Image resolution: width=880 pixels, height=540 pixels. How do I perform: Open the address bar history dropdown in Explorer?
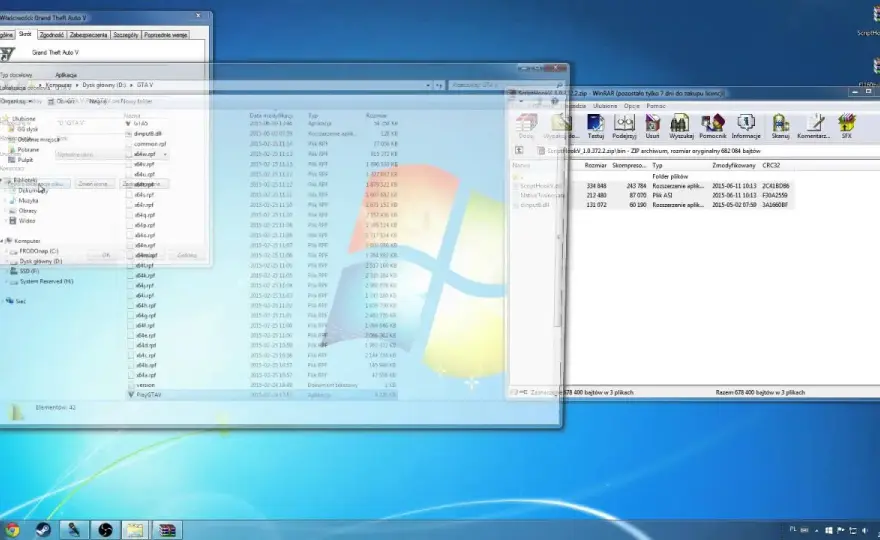428,85
